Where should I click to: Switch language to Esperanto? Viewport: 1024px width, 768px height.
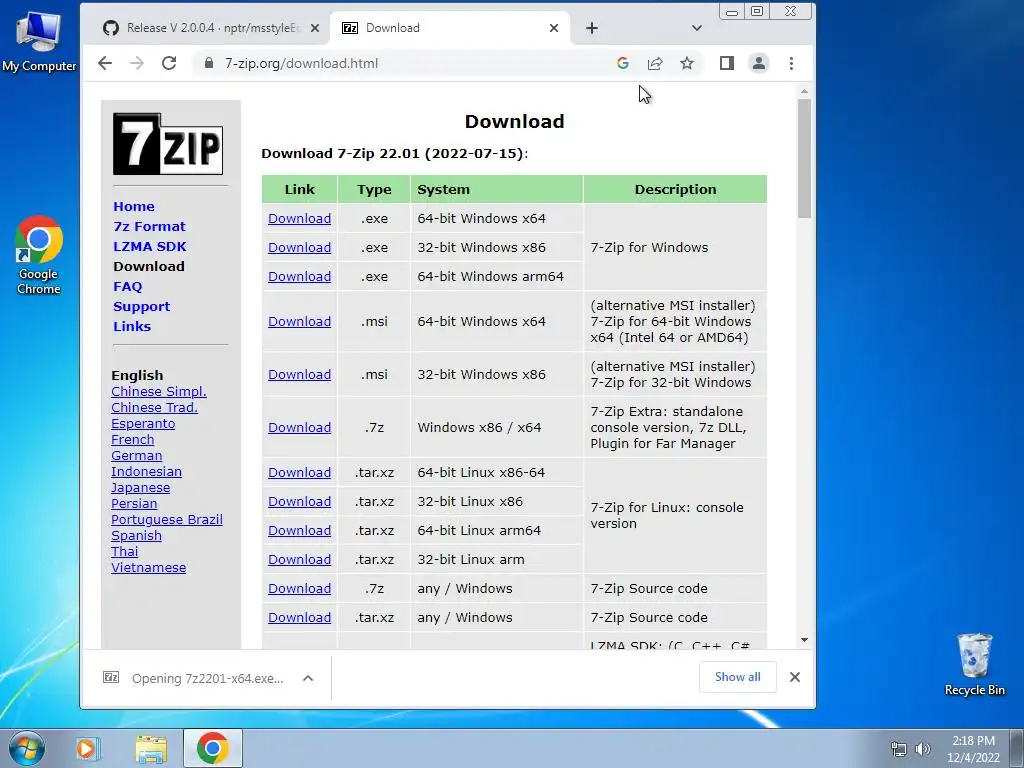tap(143, 424)
